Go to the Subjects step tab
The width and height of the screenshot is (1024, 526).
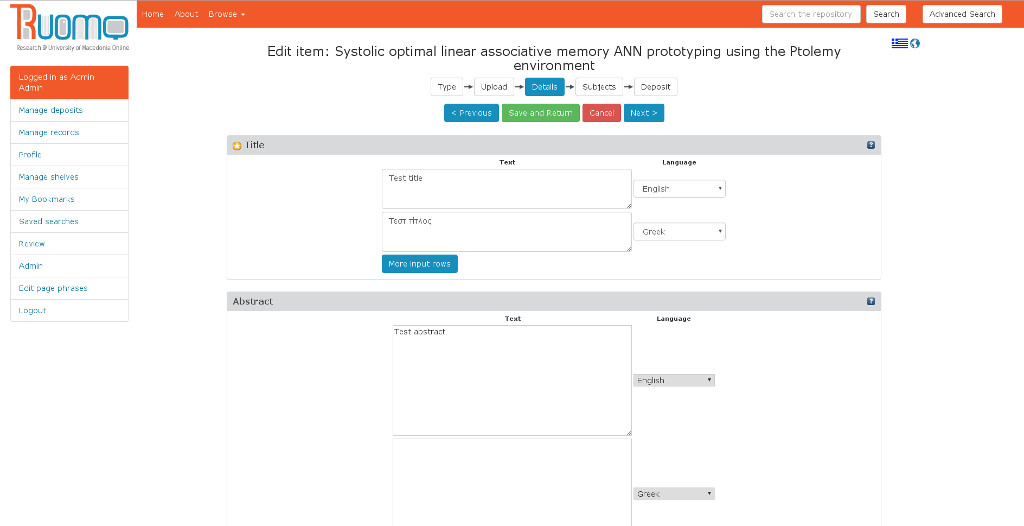(598, 87)
